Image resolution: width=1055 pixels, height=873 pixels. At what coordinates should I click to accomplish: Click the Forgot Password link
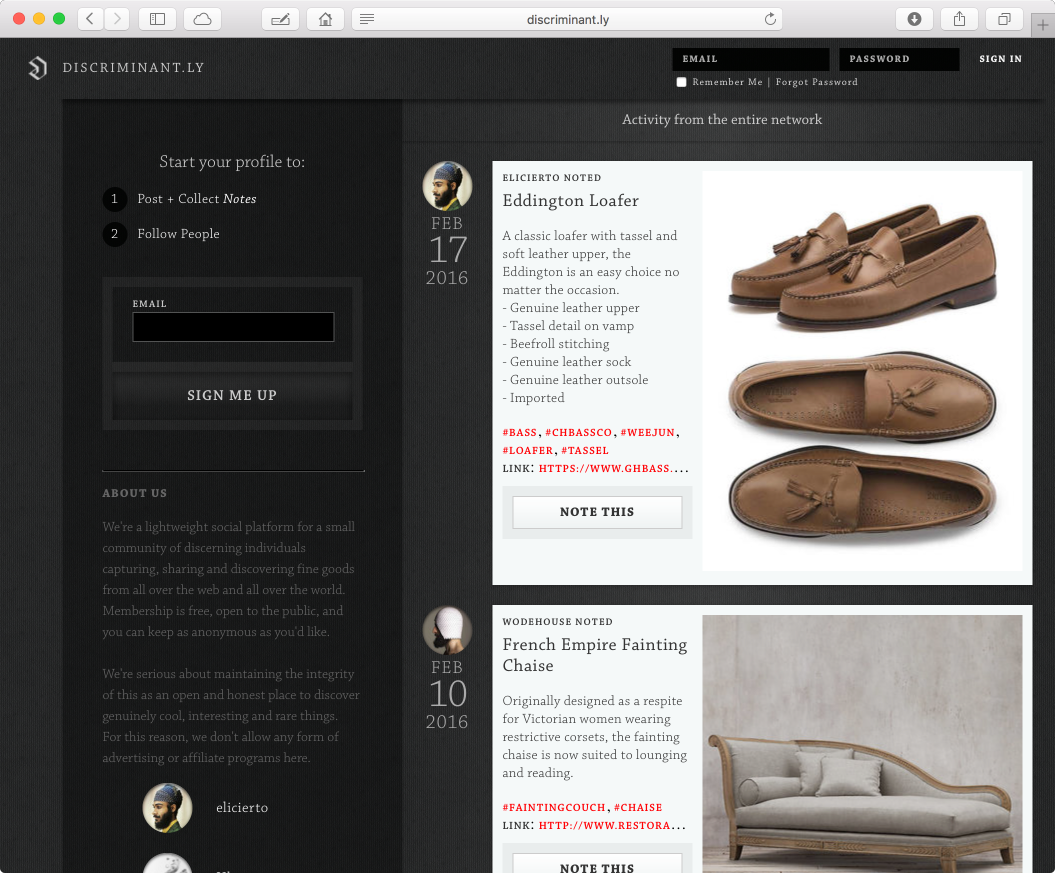point(816,82)
